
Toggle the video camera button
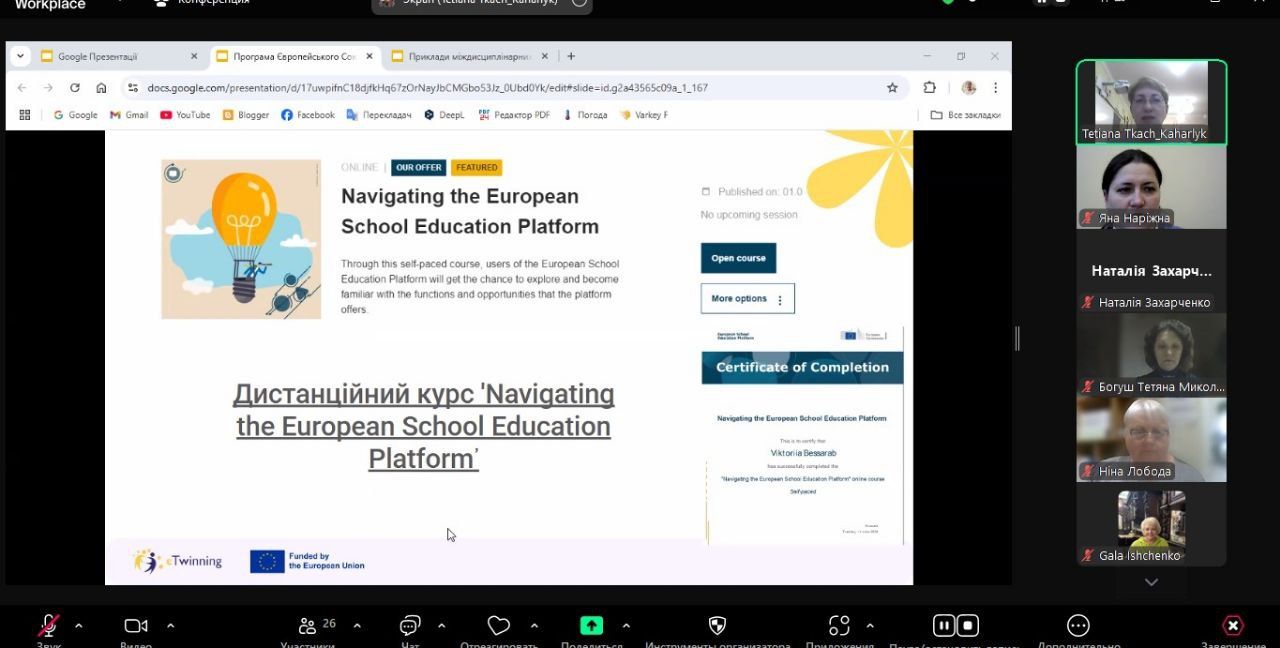coord(135,626)
